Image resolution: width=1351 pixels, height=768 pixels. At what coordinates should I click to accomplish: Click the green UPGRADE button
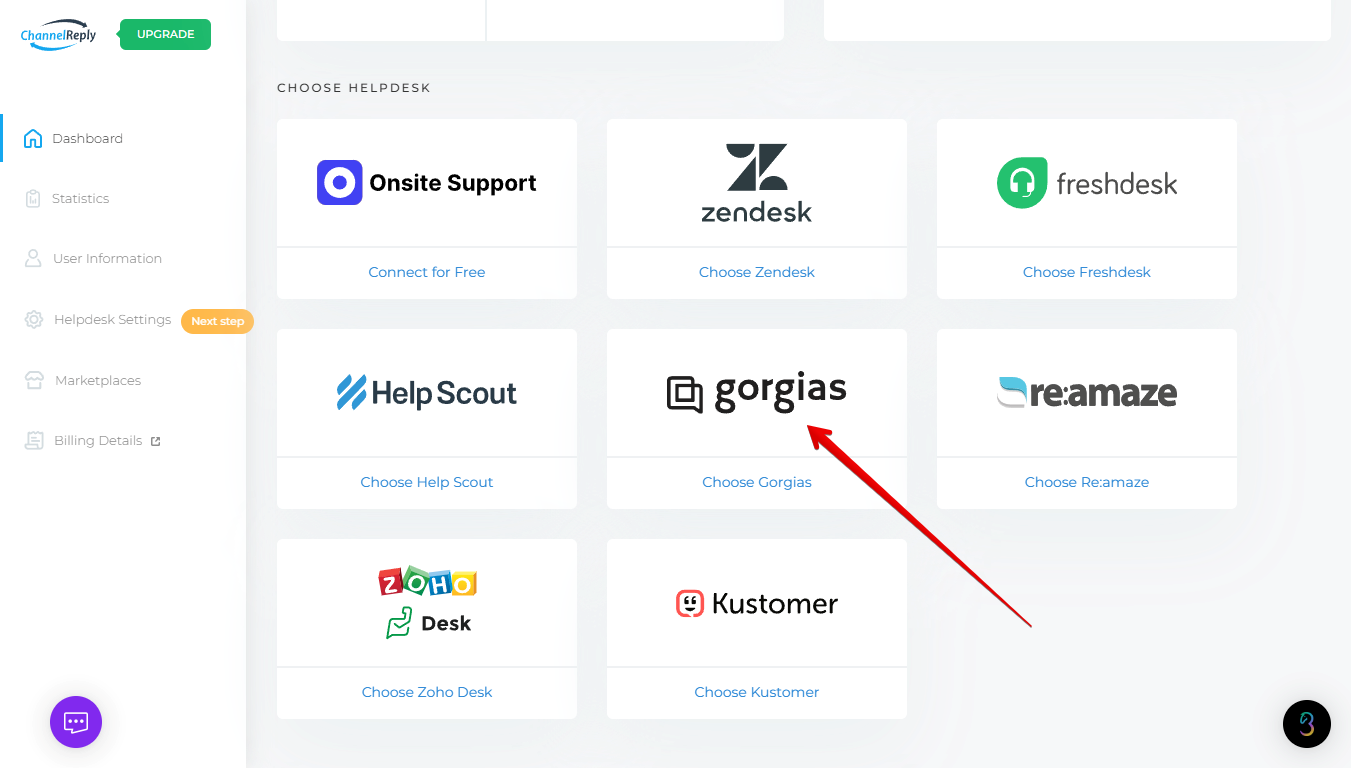tap(165, 34)
